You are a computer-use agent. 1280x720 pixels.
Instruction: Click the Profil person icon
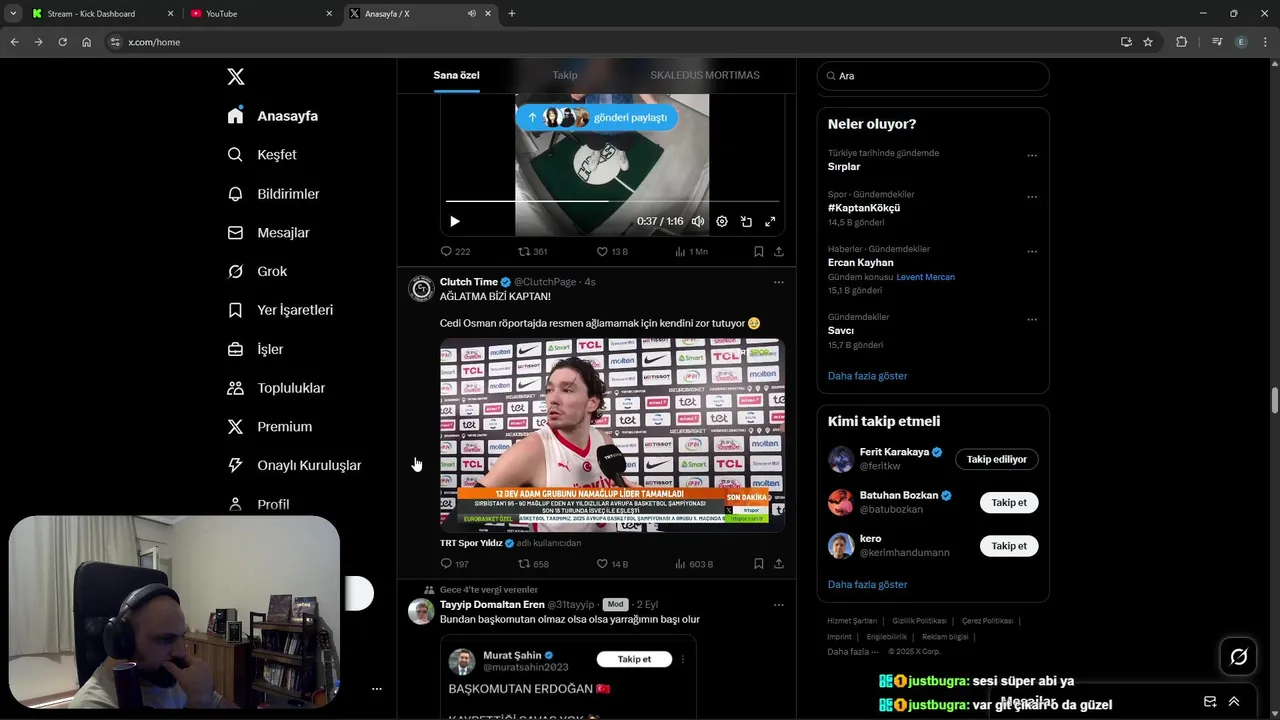click(x=235, y=504)
